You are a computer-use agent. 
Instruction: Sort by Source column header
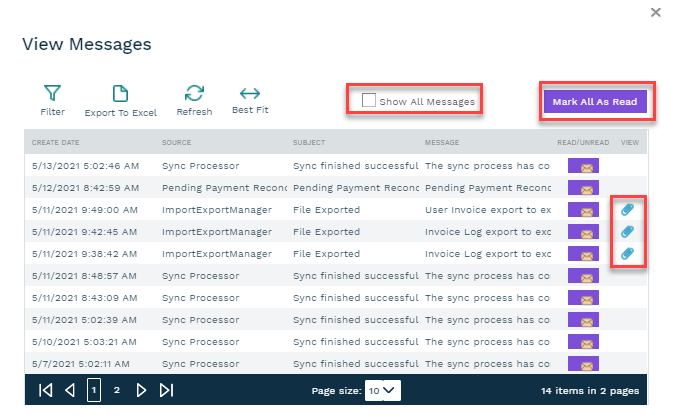(176, 142)
